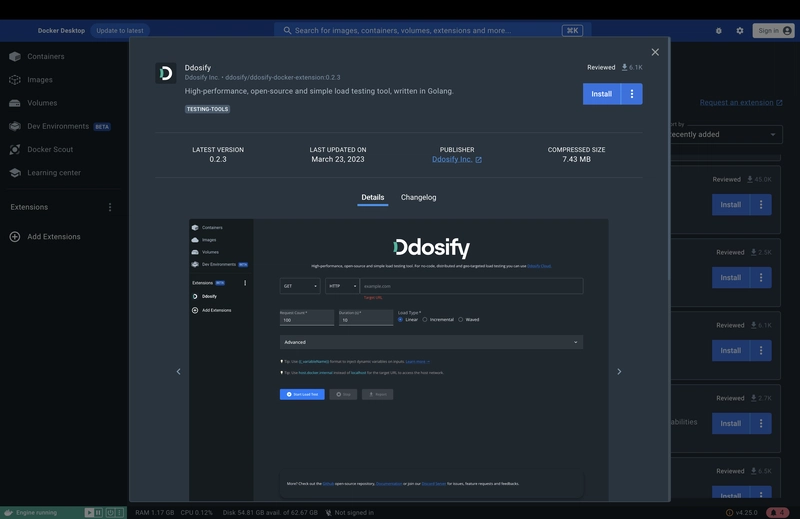The width and height of the screenshot is (800, 519).
Task: Open options menu for 45.0K downloads extension
Action: (761, 205)
